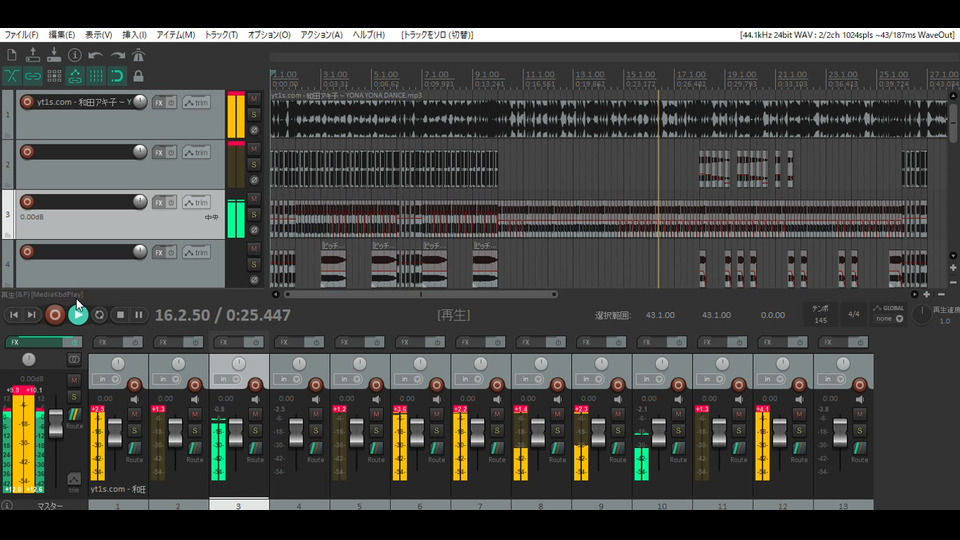Image resolution: width=960 pixels, height=540 pixels.
Task: Click the 4/4 time signature field
Action: 853,314
